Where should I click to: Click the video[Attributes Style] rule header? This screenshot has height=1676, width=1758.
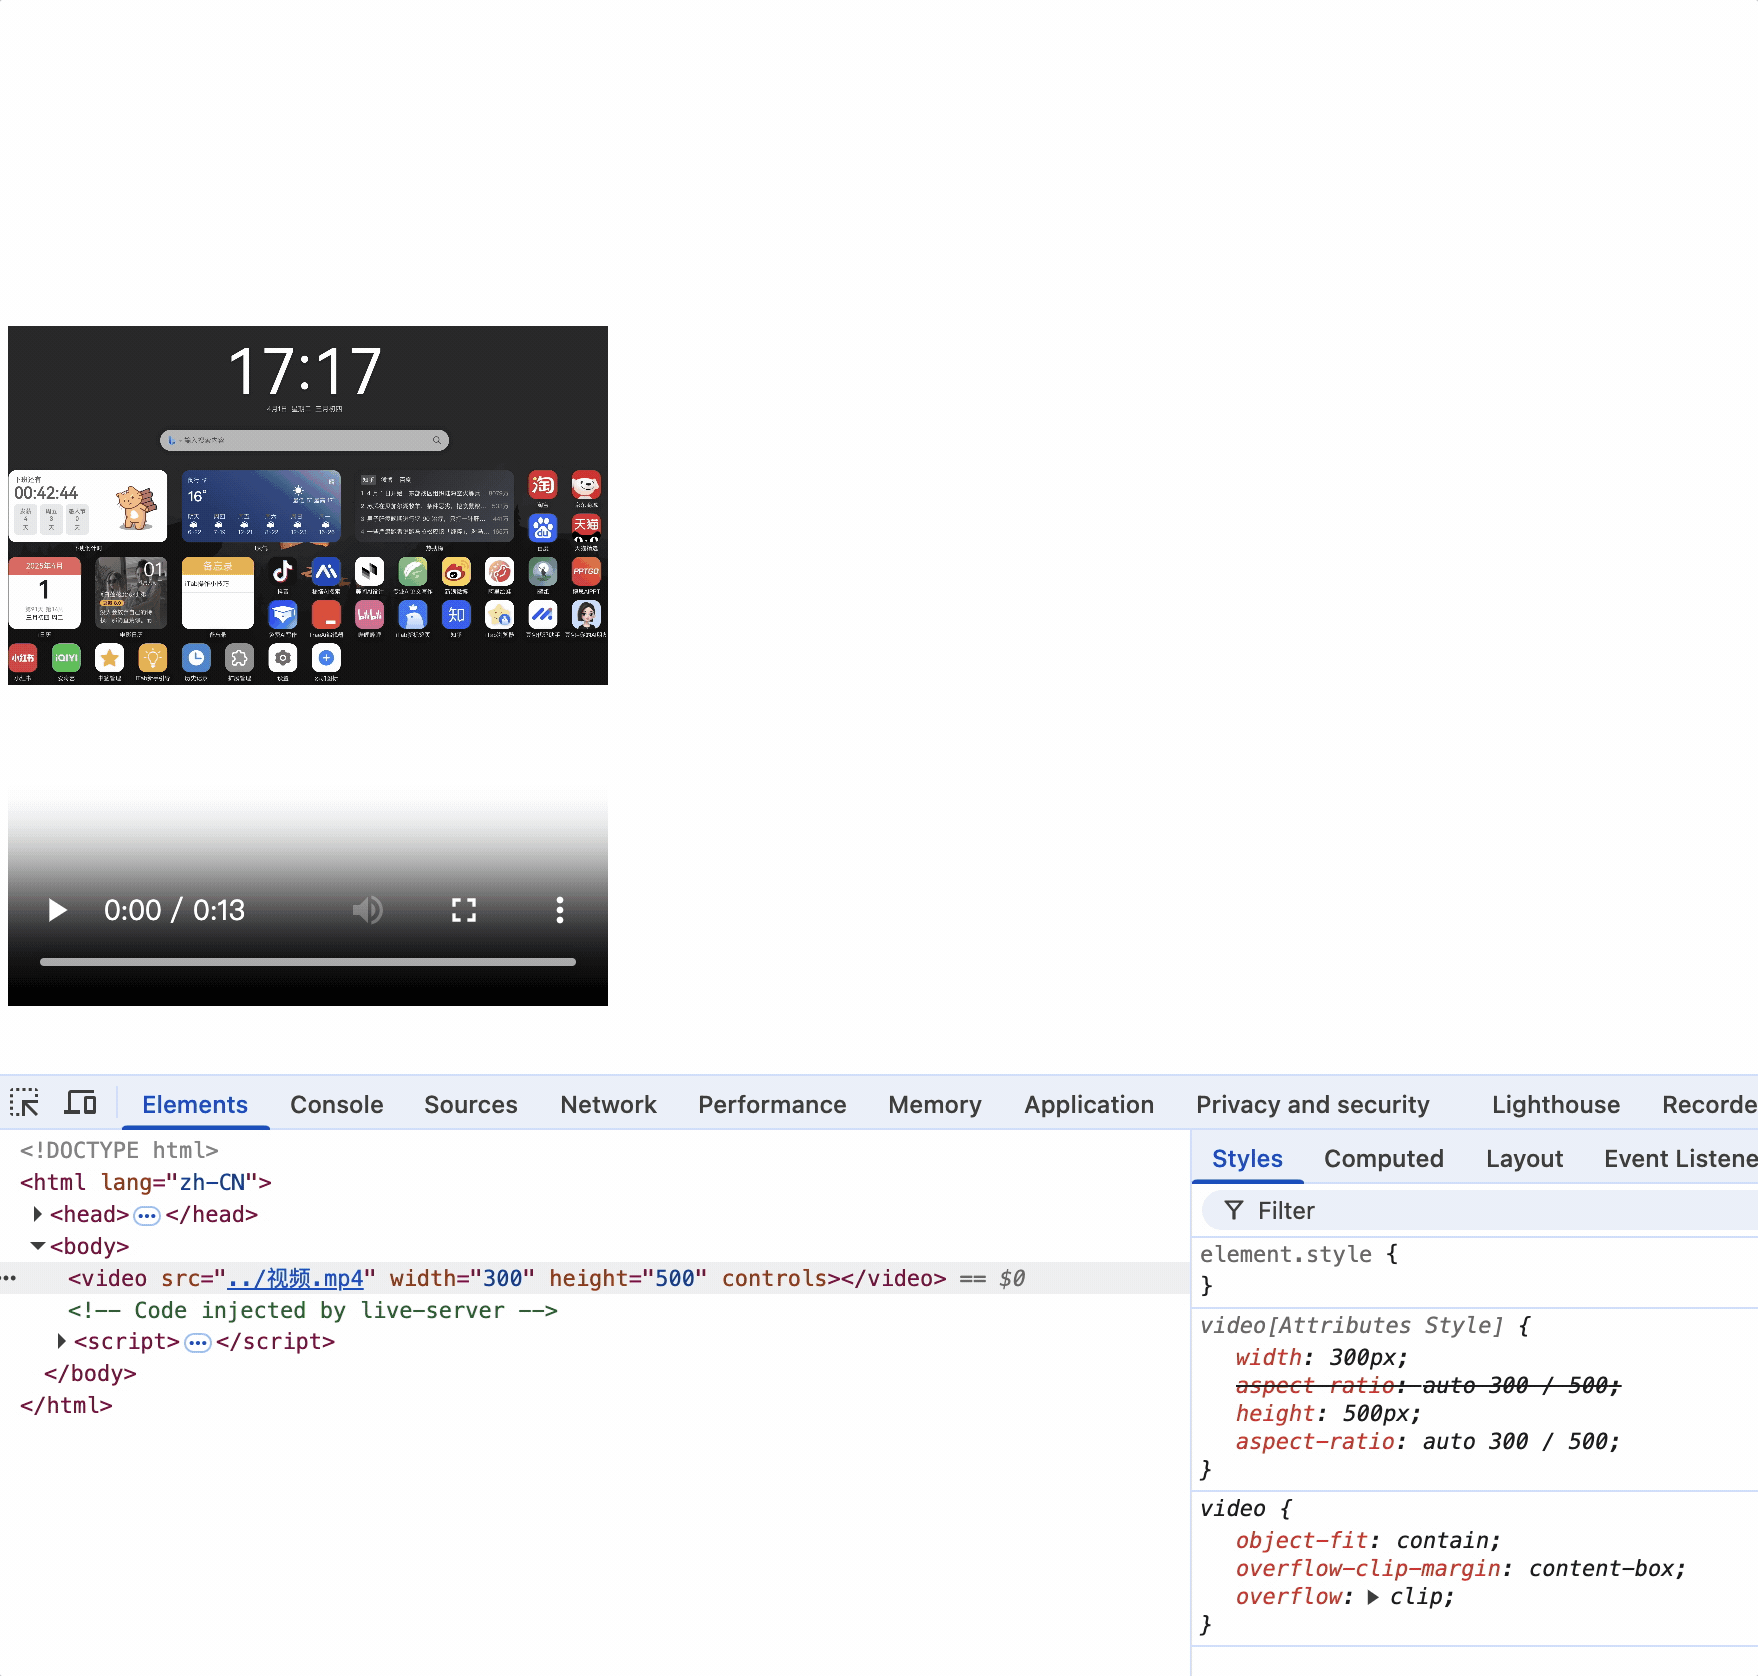coord(1352,1325)
